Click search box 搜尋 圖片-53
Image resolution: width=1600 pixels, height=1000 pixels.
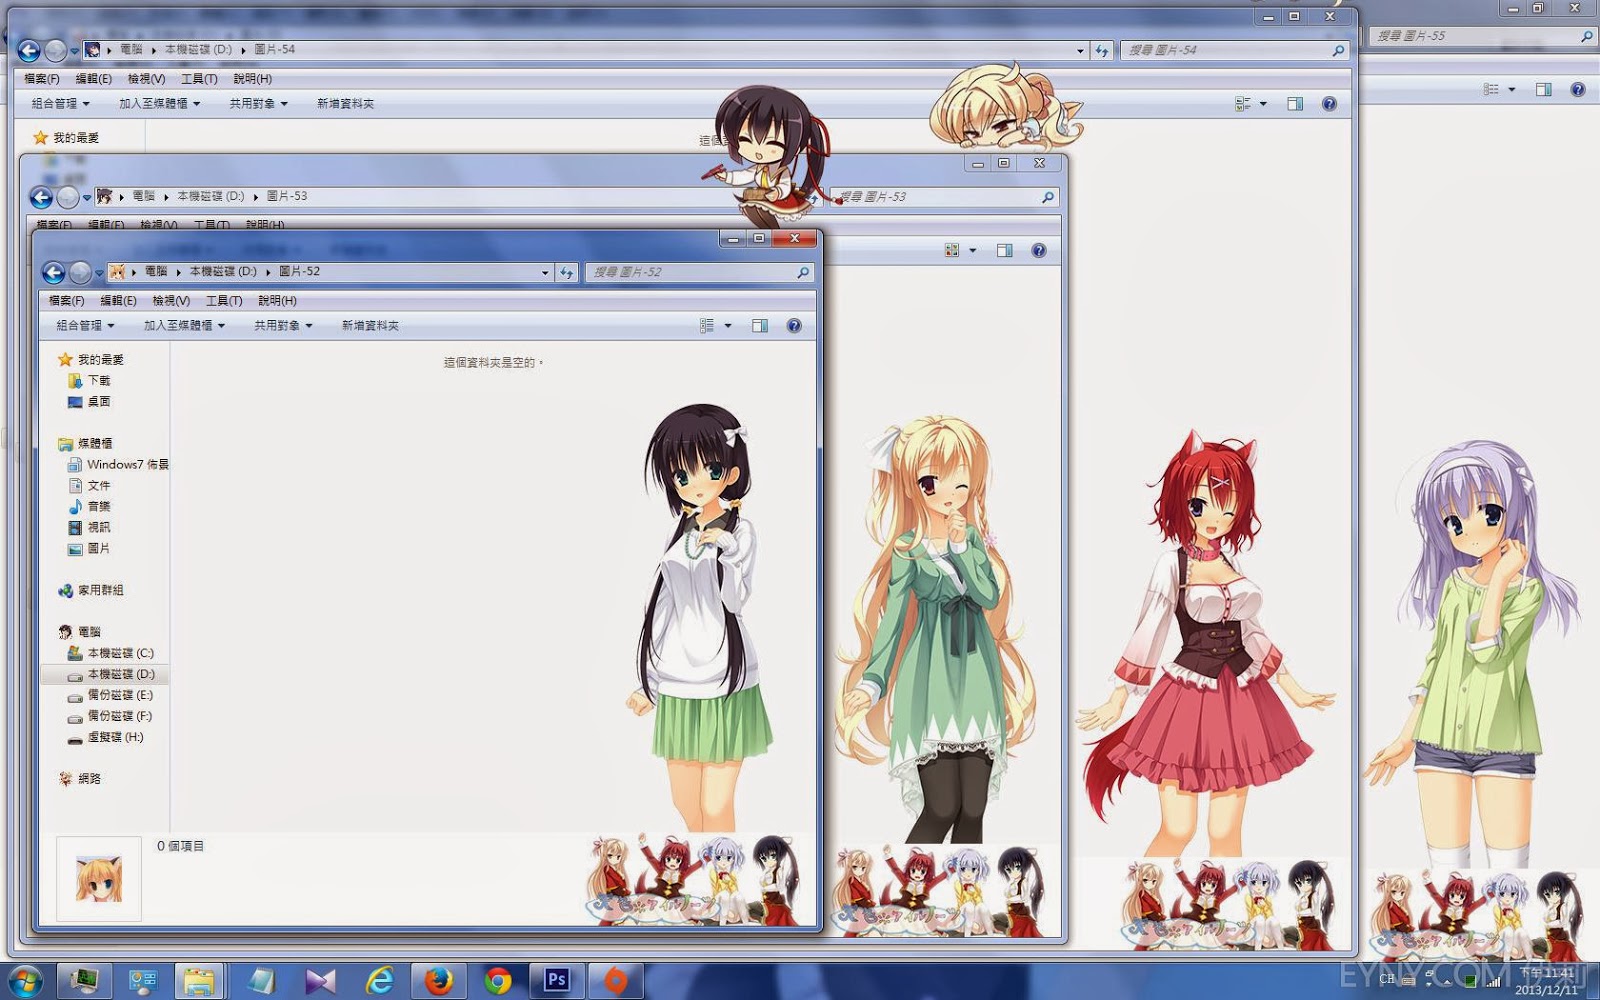coord(945,197)
